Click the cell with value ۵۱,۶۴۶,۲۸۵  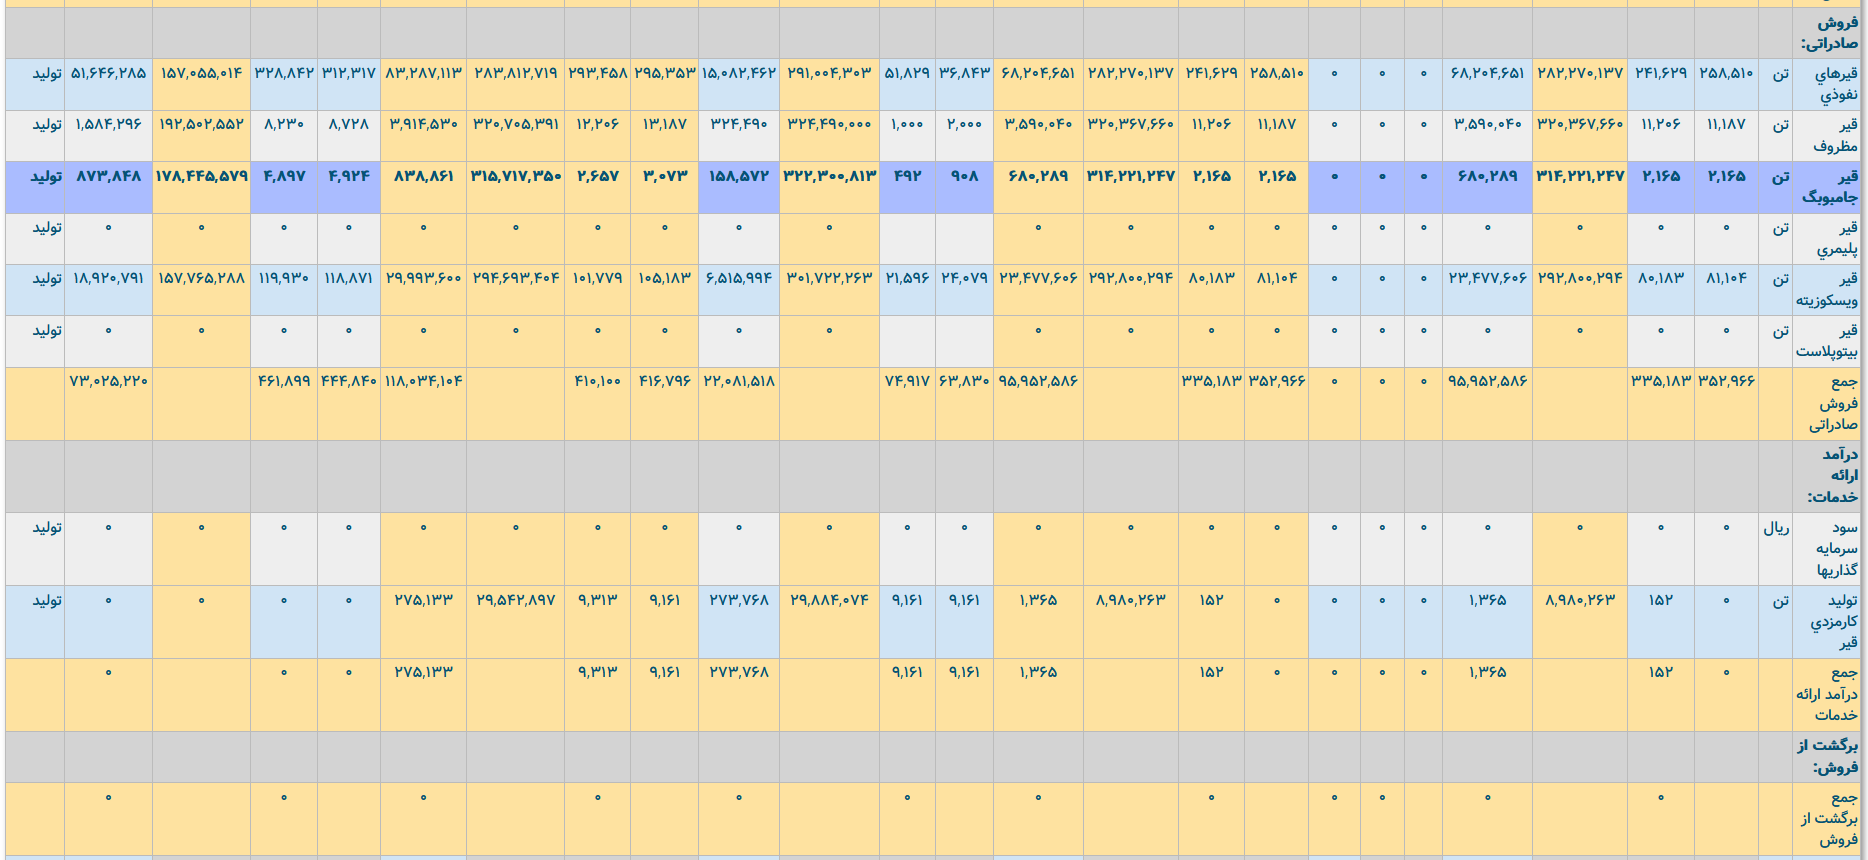point(108,73)
